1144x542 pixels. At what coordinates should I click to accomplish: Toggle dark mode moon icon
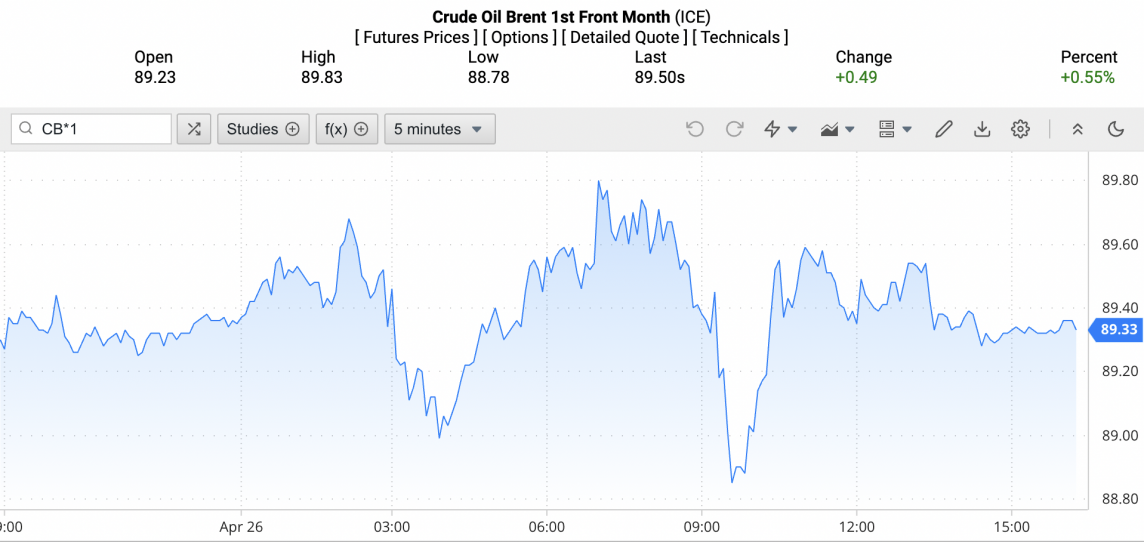[1116, 129]
